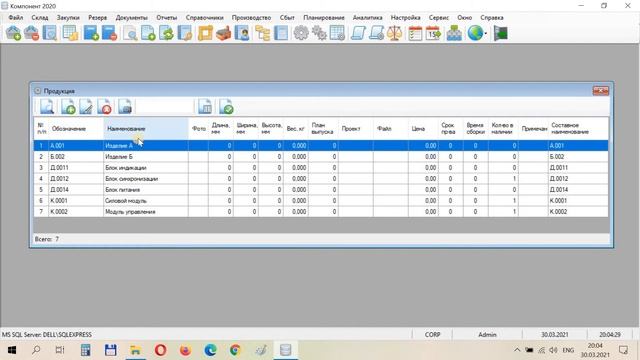Open Google Chrome from the taskbar
The width and height of the screenshot is (640, 360).
click(235, 350)
